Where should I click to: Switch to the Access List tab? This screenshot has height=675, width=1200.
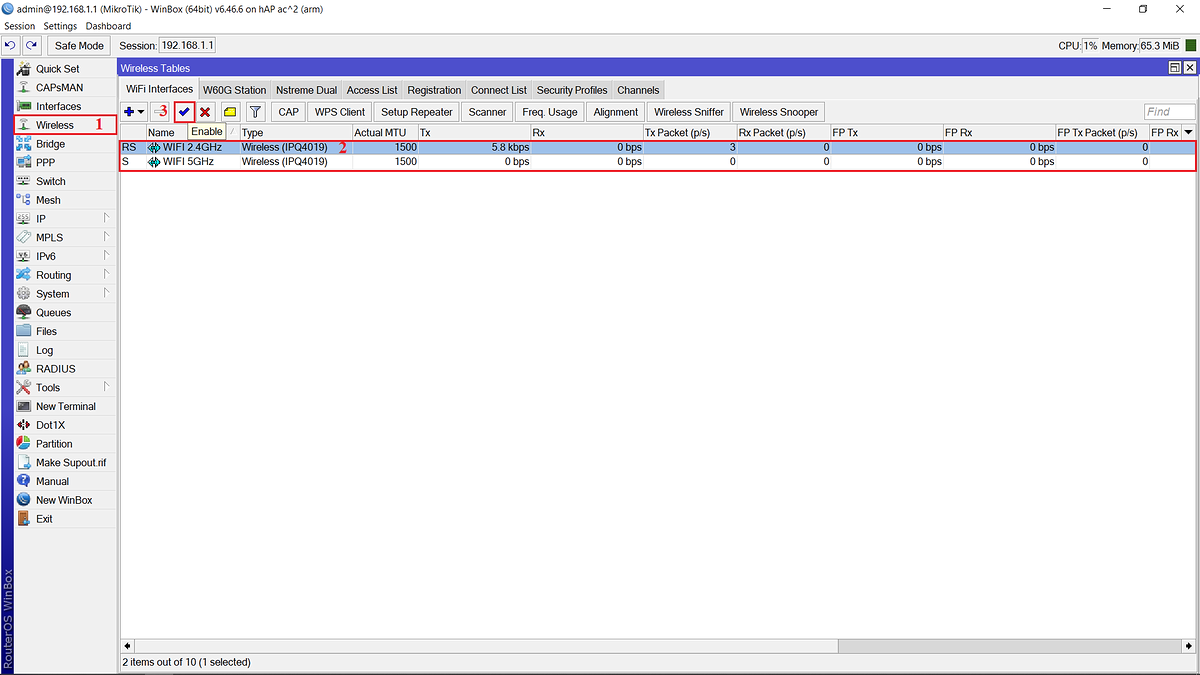click(x=372, y=90)
